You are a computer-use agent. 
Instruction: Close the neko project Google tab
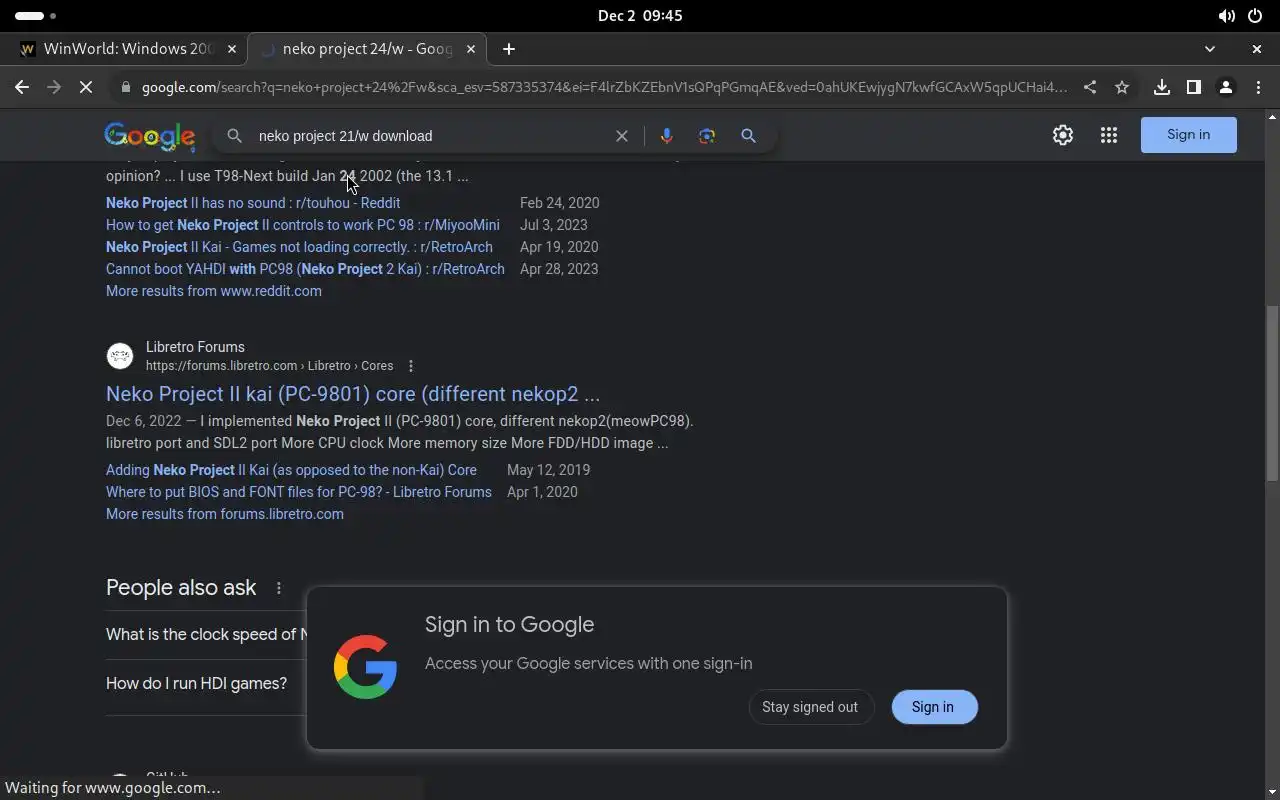tap(470, 49)
